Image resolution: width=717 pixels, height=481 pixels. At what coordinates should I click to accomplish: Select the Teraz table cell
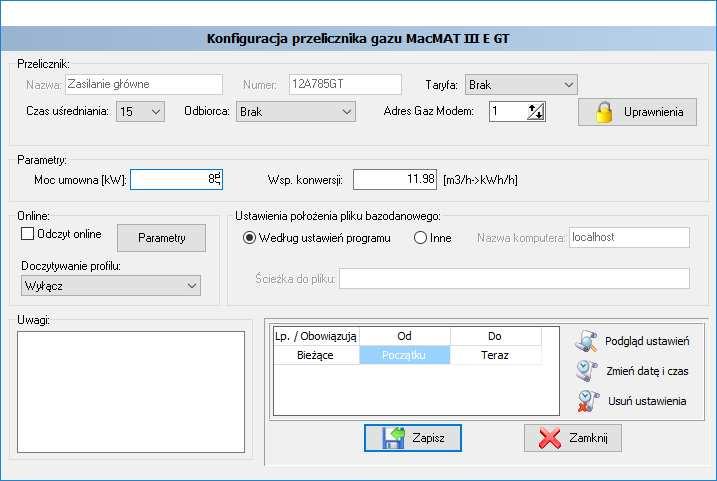tap(495, 355)
